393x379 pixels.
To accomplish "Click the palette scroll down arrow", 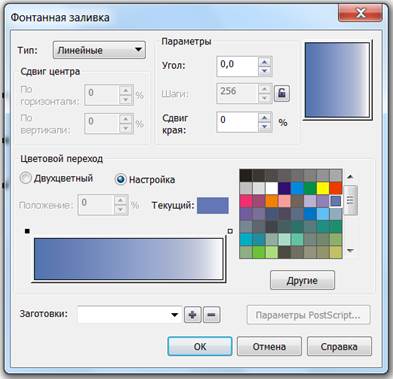I will point(350,251).
